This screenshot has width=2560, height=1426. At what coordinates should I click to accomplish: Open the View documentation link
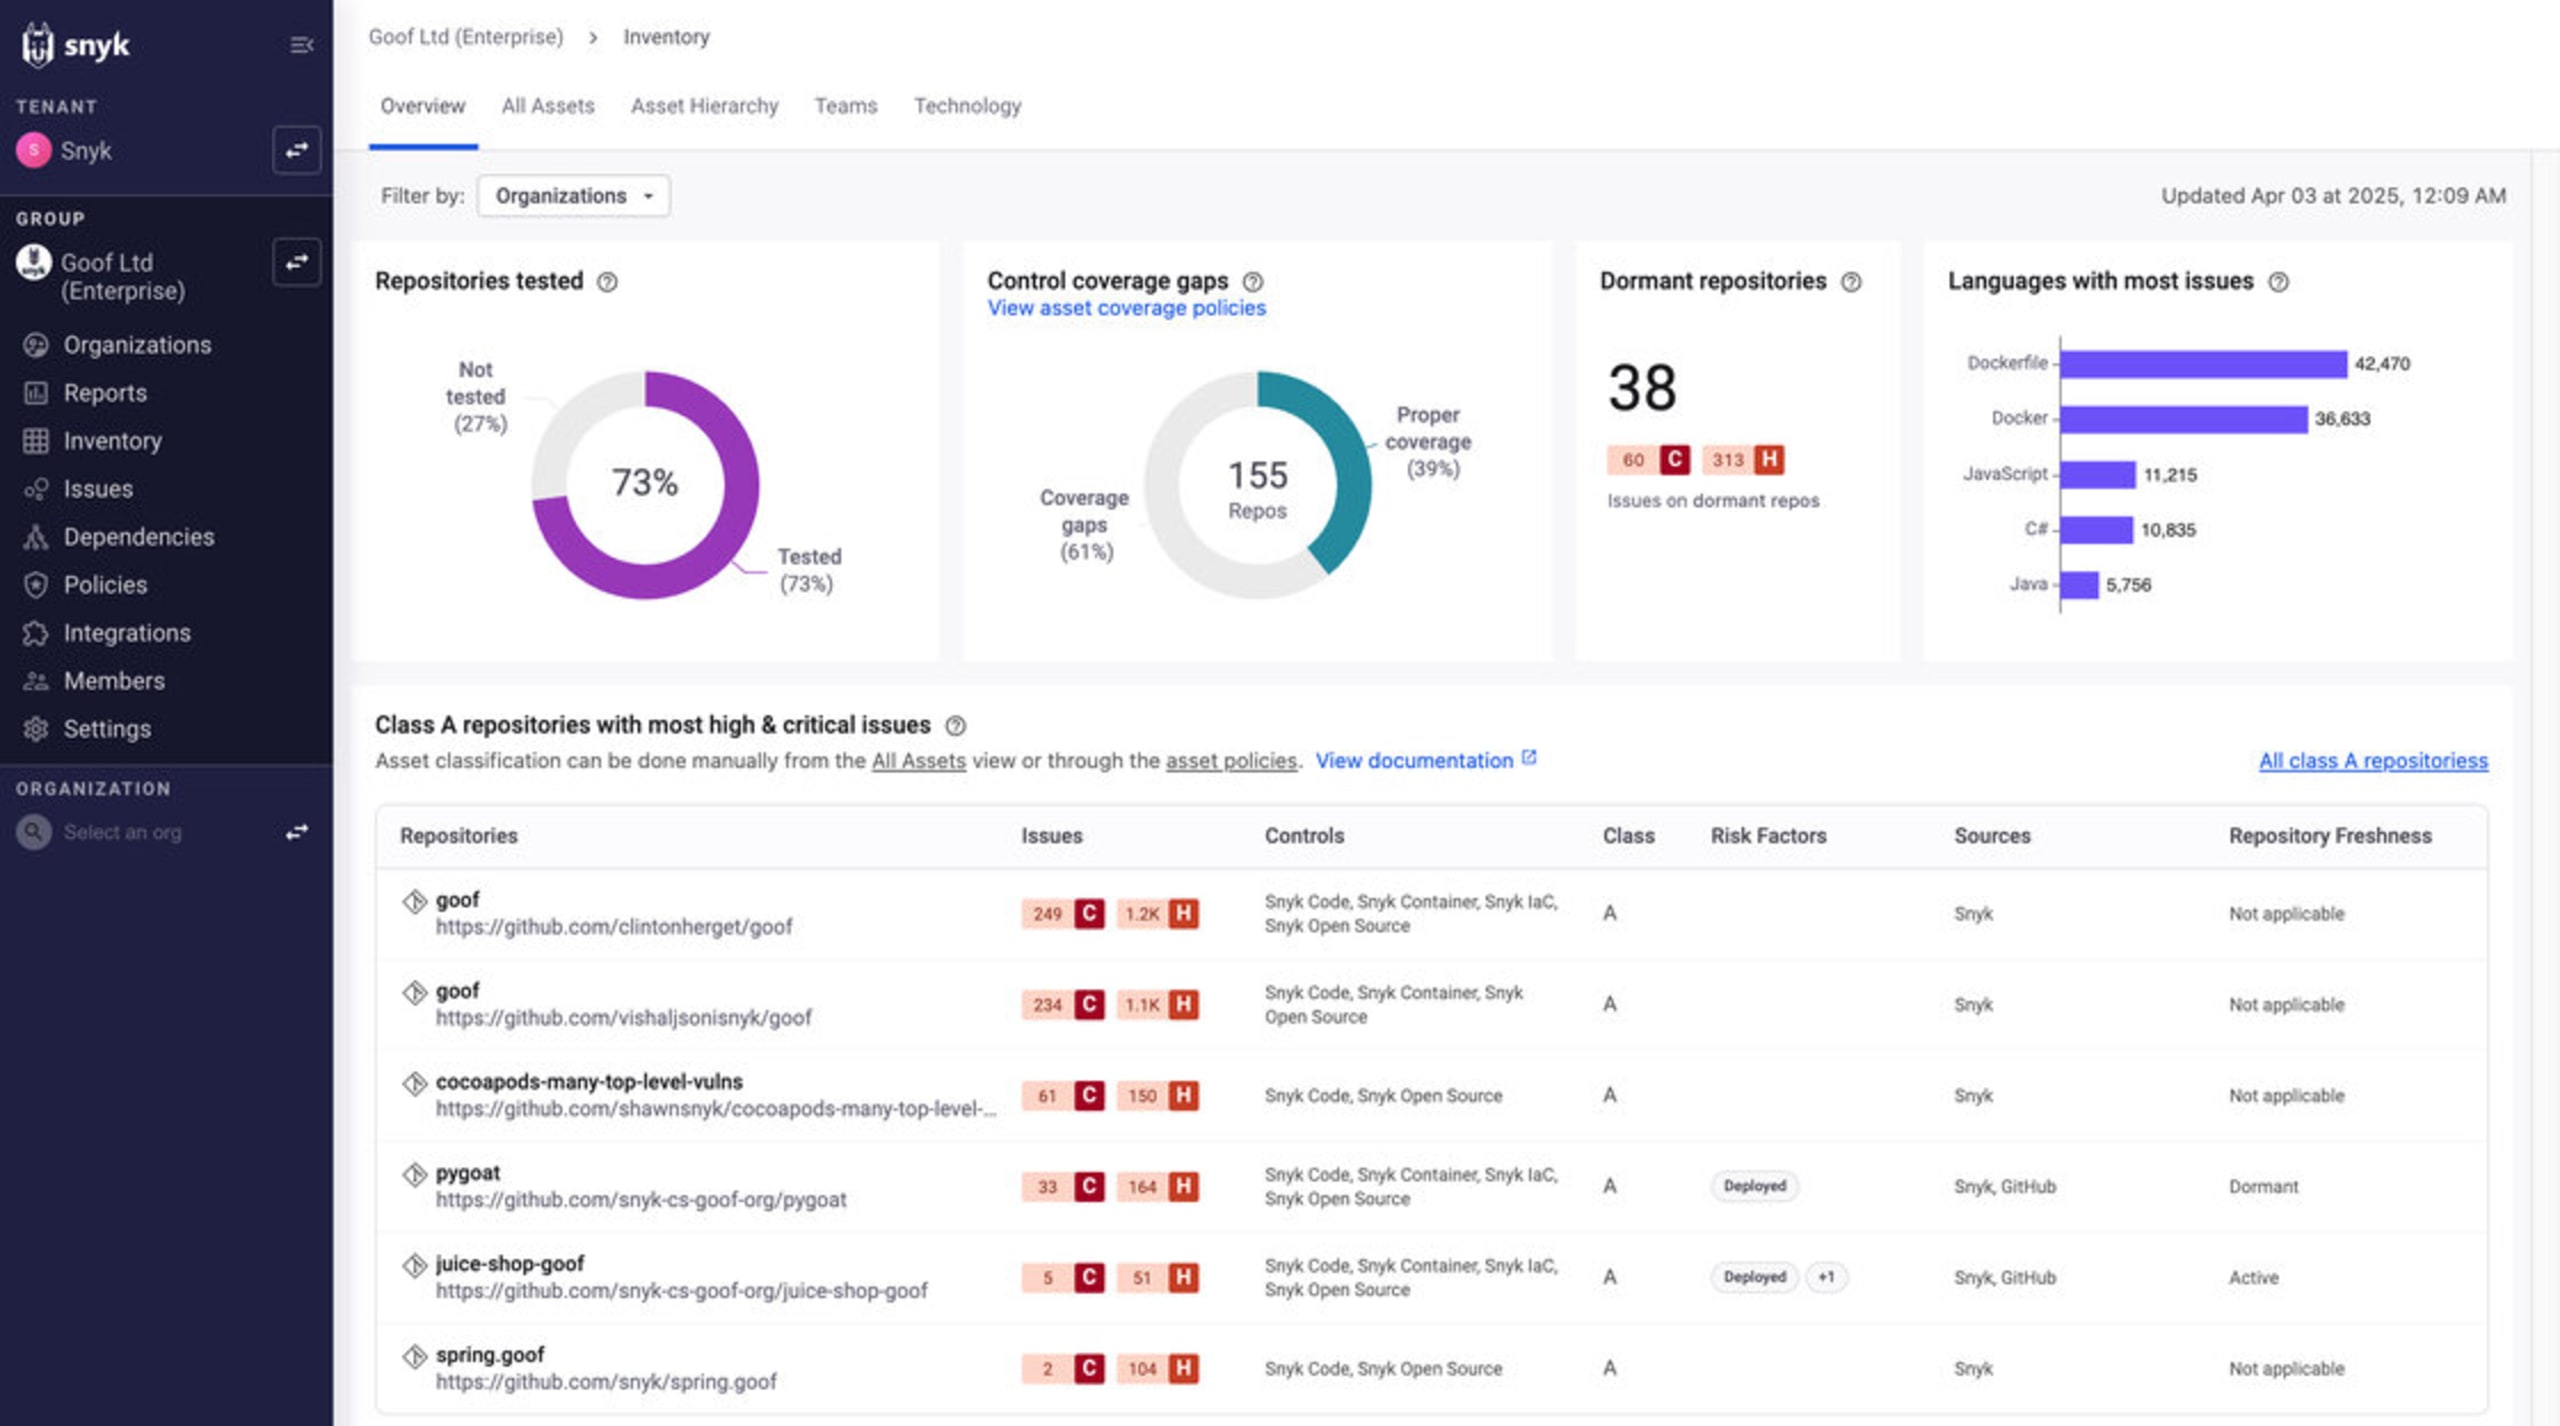pos(1425,761)
